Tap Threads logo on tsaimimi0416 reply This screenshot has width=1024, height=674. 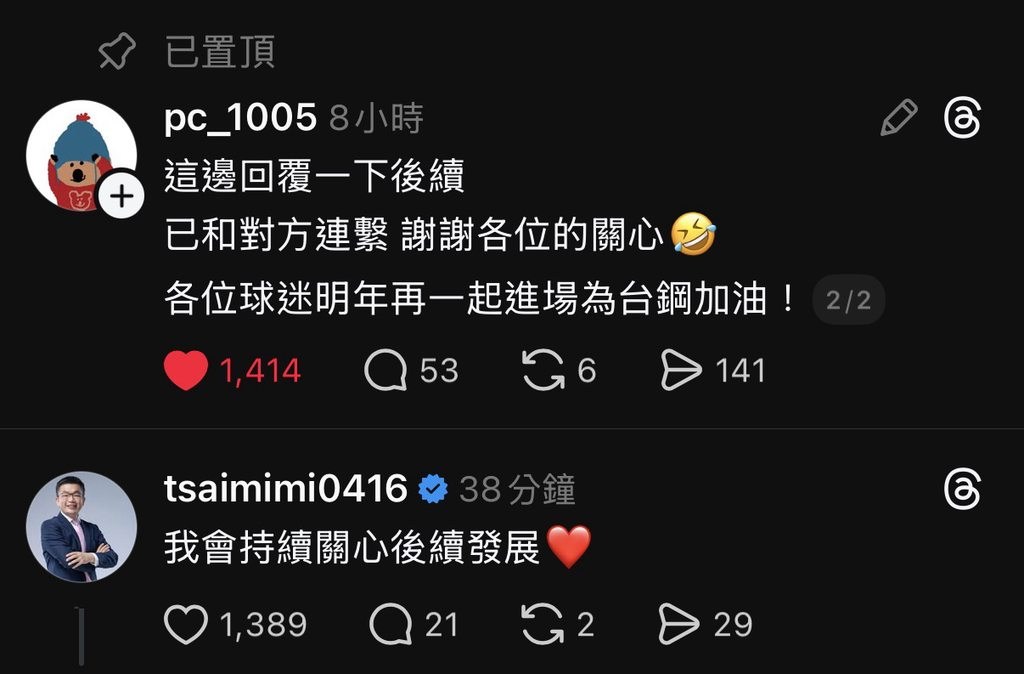click(x=963, y=489)
